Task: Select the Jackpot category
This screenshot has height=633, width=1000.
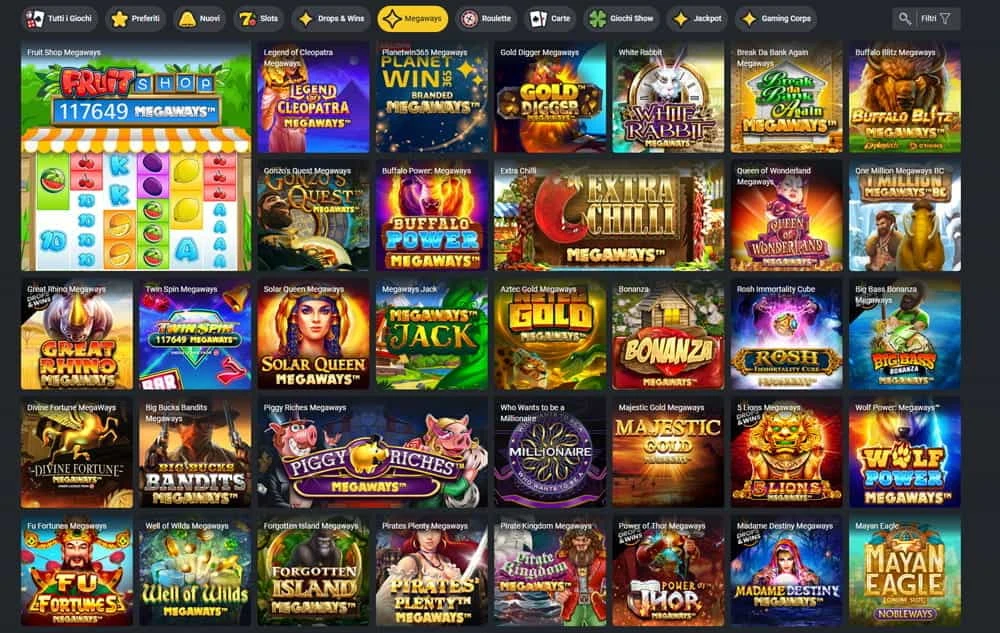Action: click(x=697, y=19)
